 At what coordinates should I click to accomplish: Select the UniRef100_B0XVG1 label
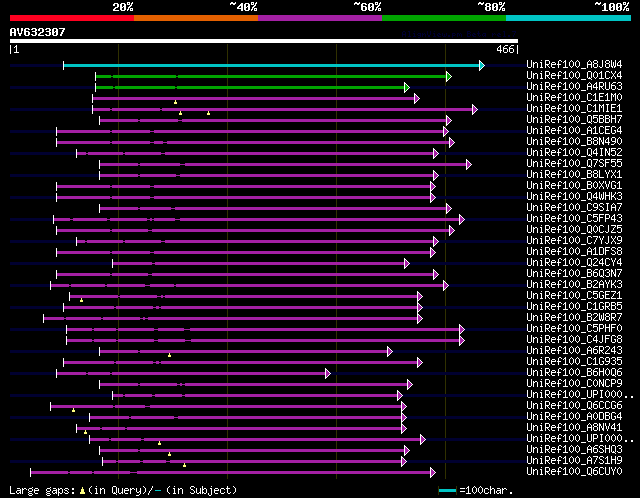coord(574,186)
